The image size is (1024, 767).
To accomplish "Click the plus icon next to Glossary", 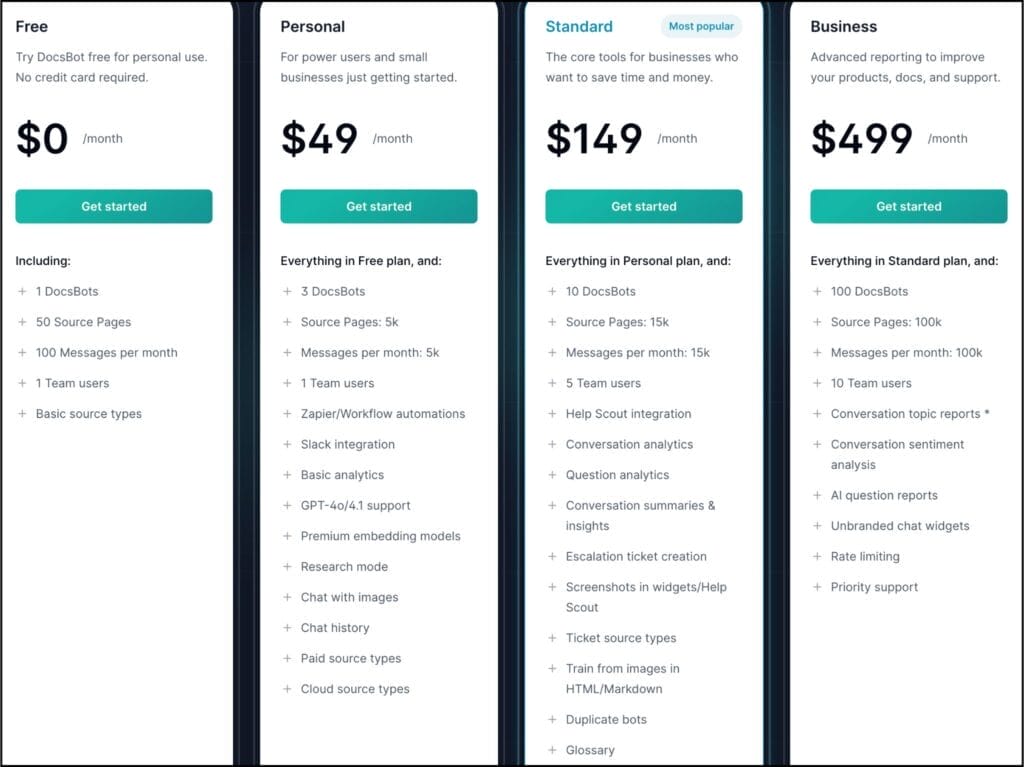I will tap(552, 750).
